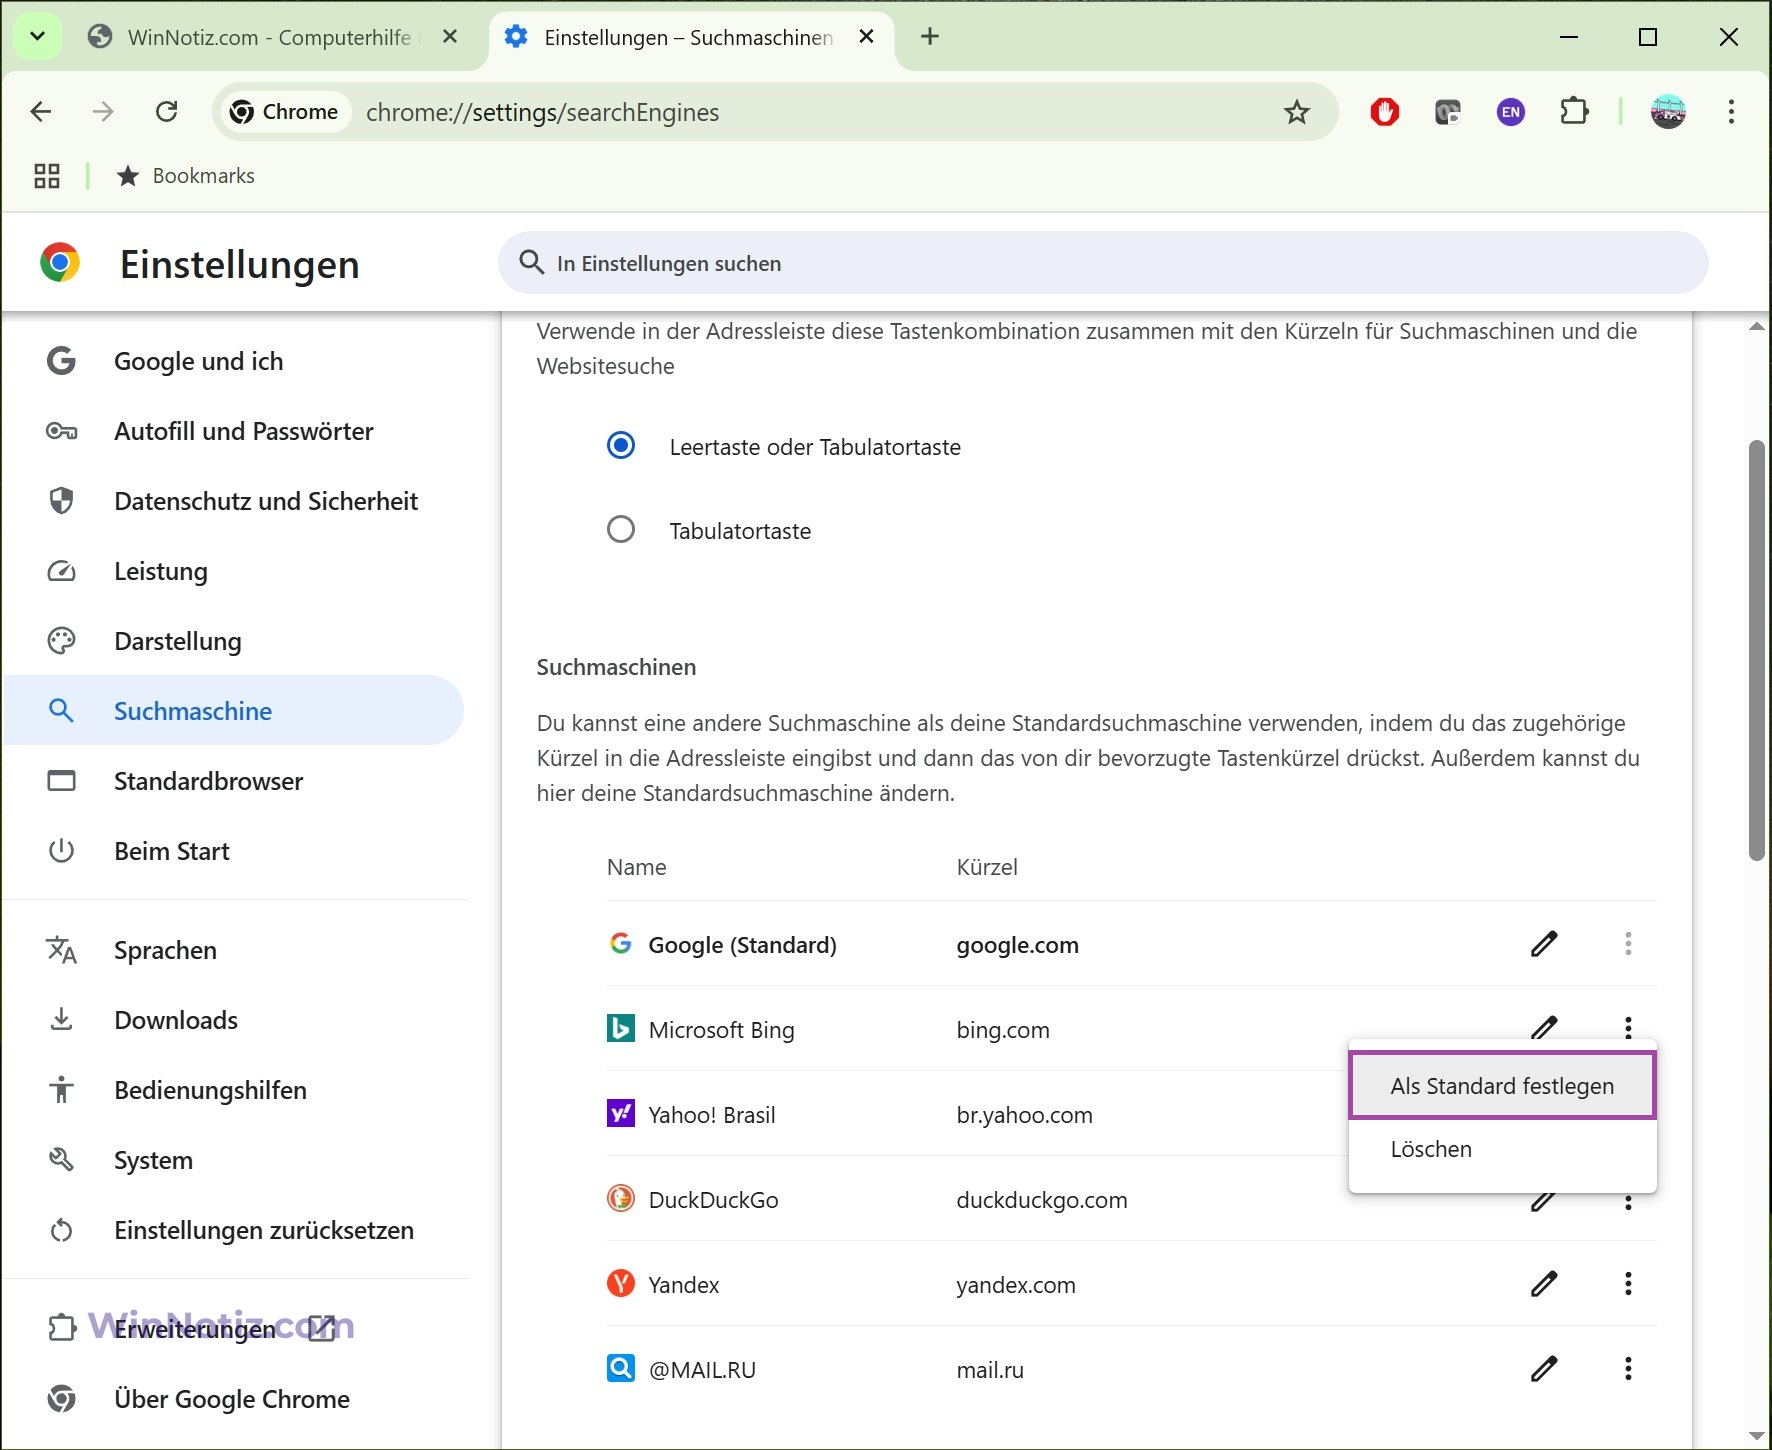Edit the Yandex search engine entry
1772x1450 pixels.
1544,1284
